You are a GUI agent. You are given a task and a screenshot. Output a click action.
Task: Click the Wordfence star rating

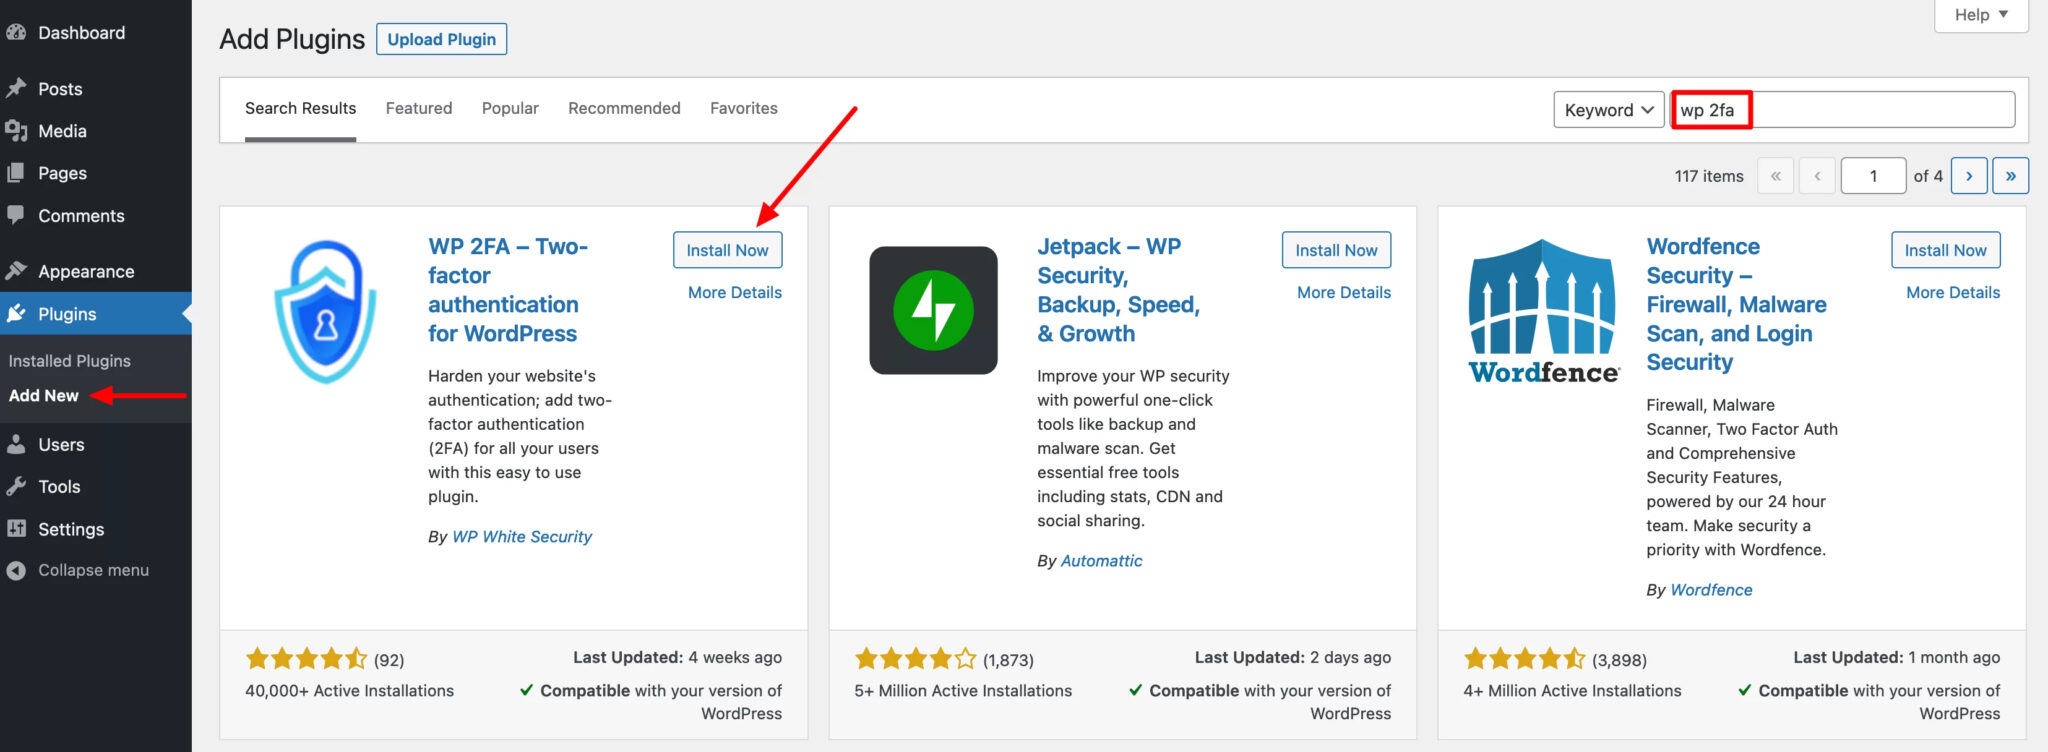point(1524,658)
